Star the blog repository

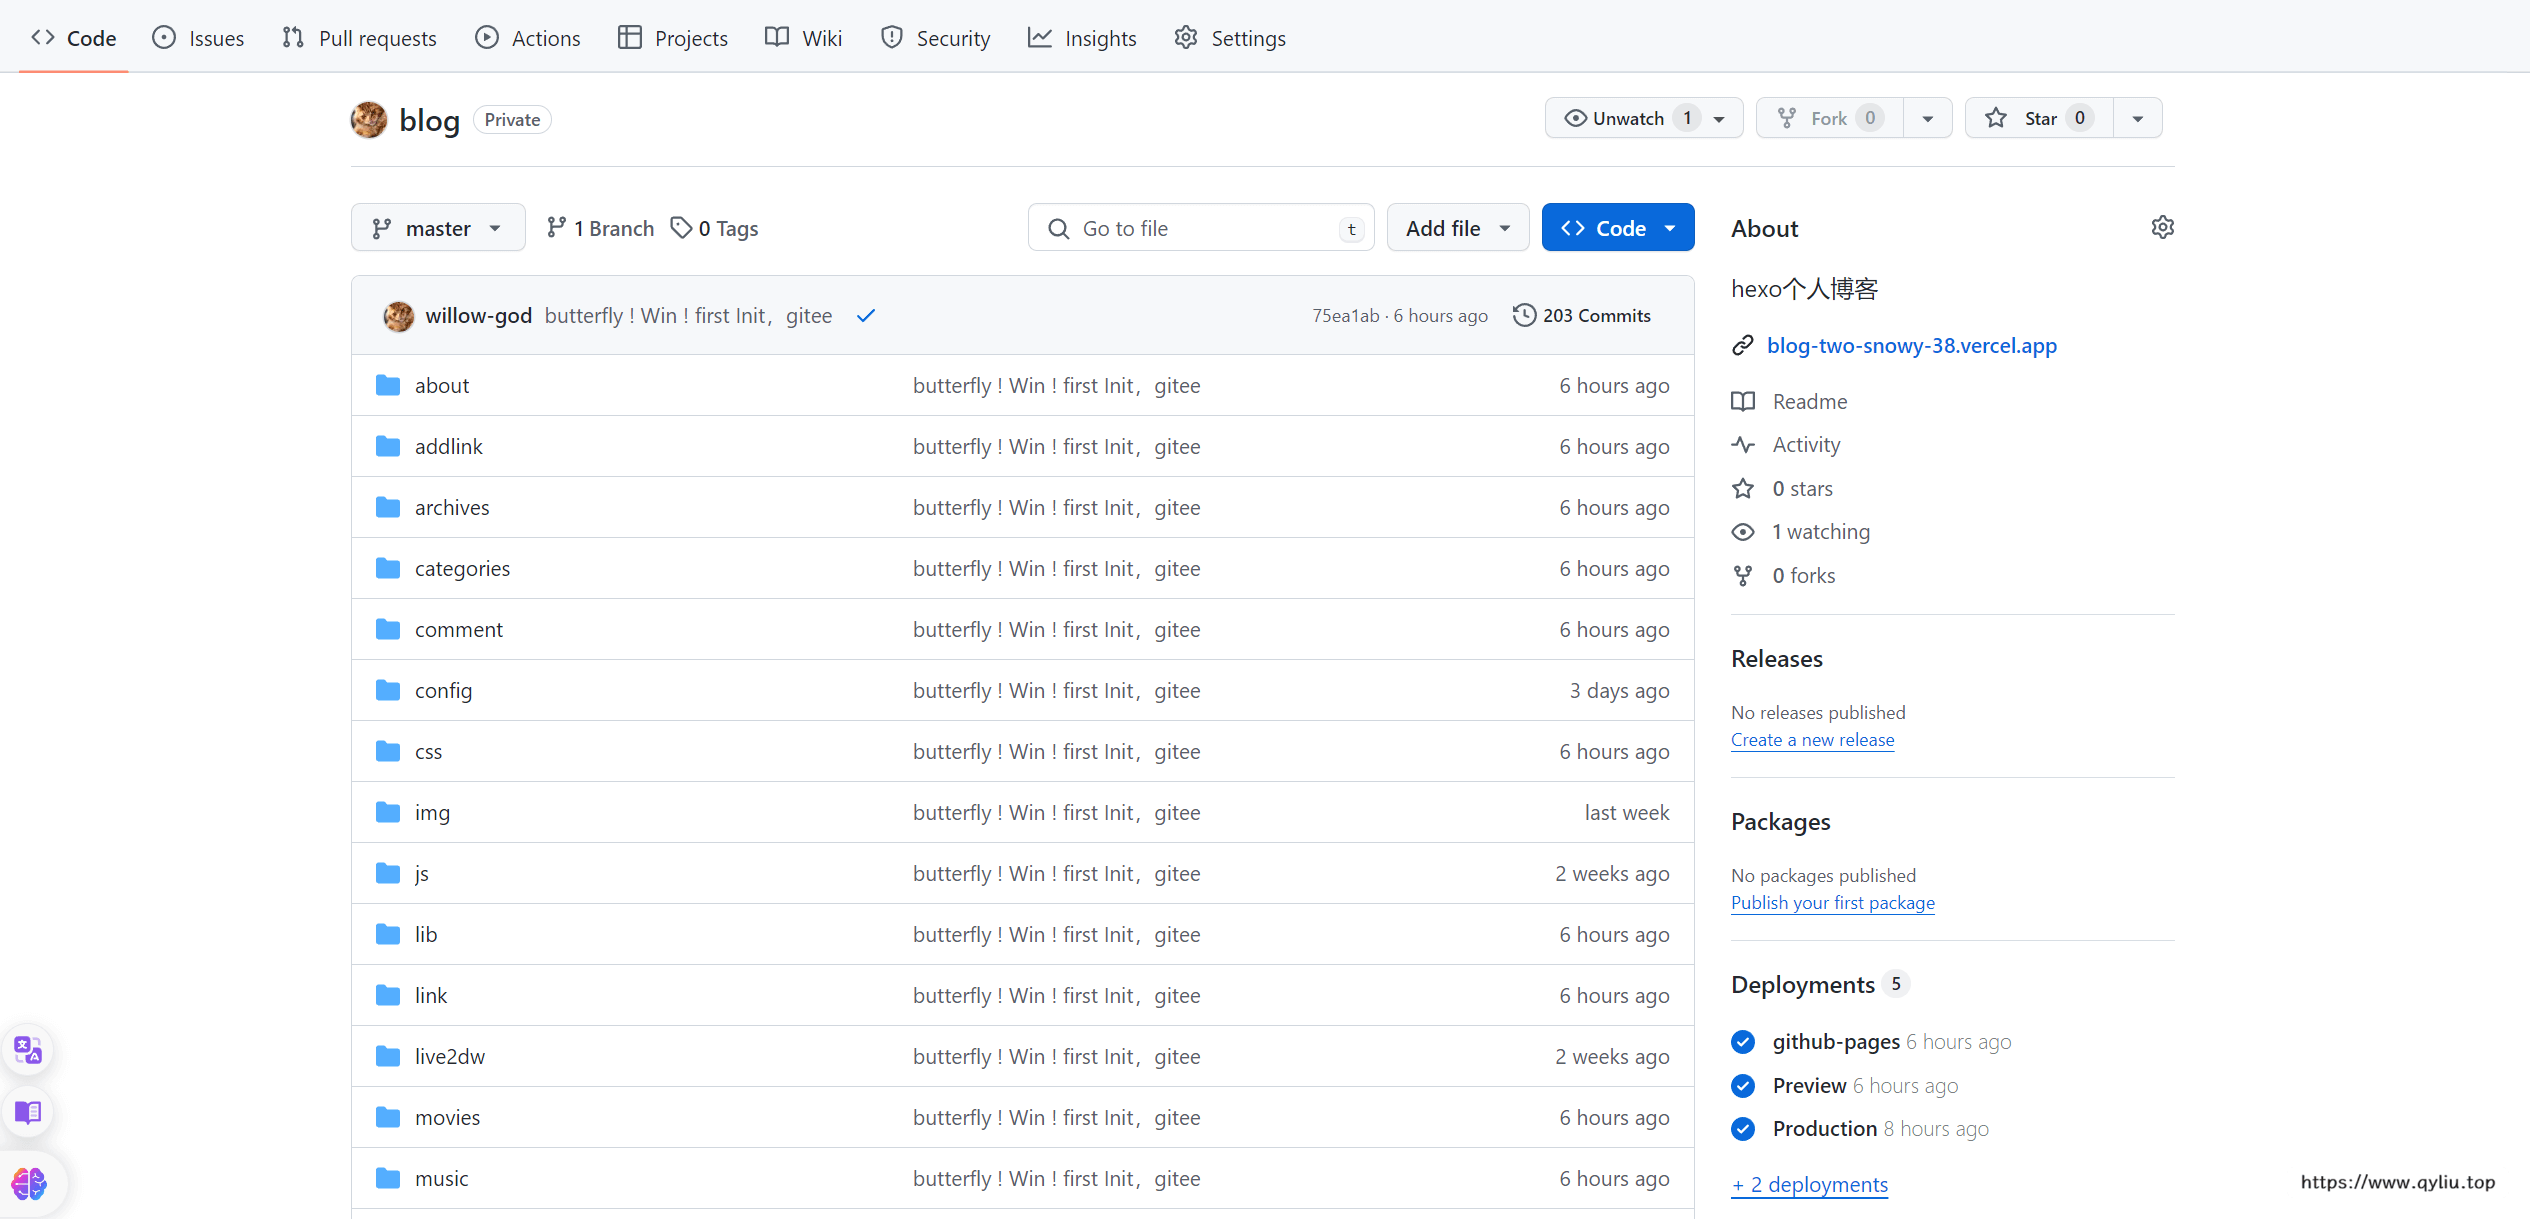pos(2038,118)
